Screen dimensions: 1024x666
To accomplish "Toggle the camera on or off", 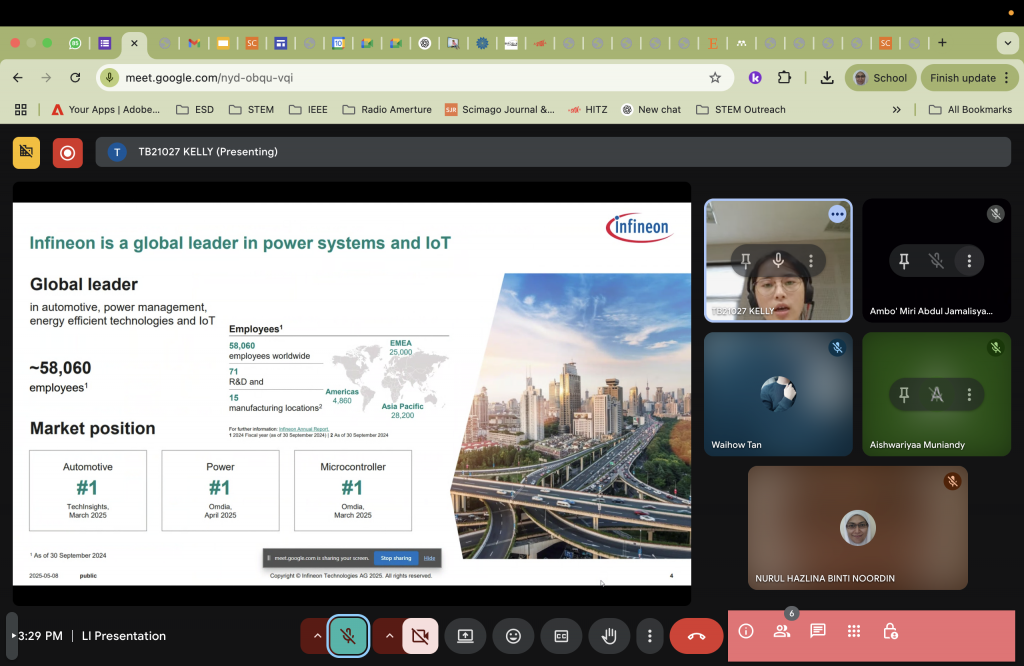I will click(x=420, y=635).
